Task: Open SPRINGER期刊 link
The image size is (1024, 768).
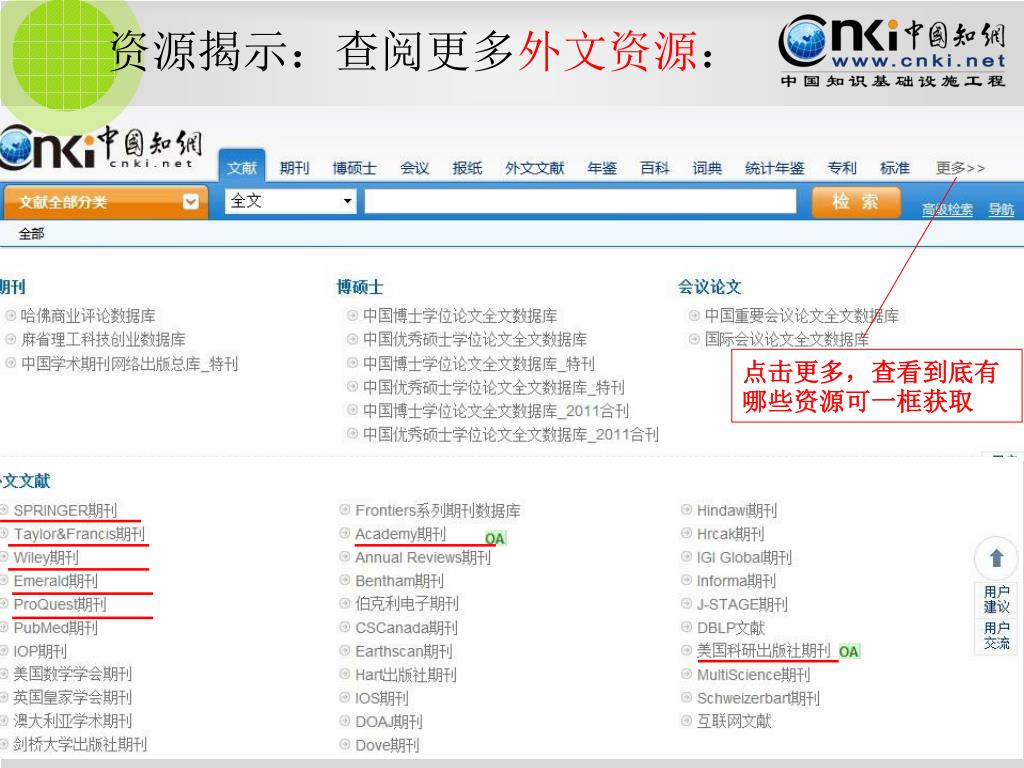Action: click(65, 511)
